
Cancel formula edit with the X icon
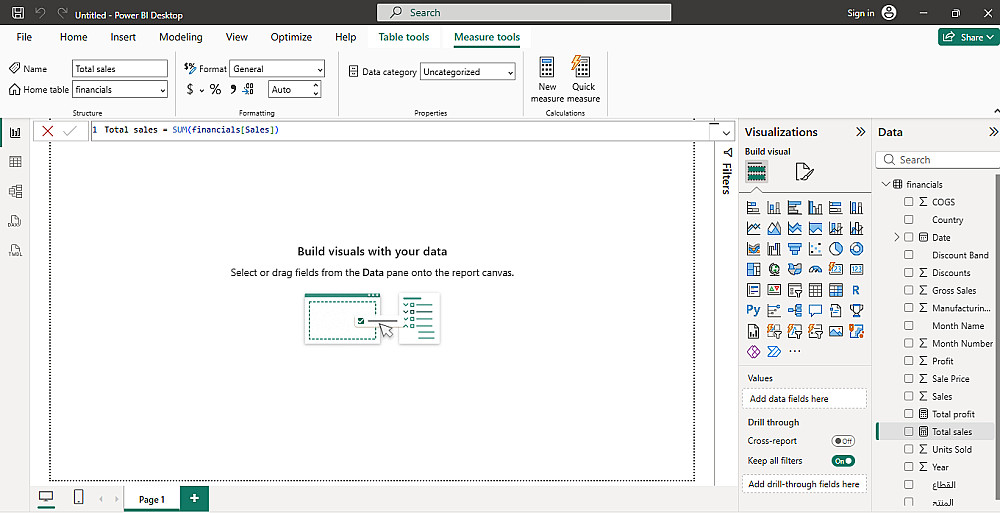(x=47, y=131)
